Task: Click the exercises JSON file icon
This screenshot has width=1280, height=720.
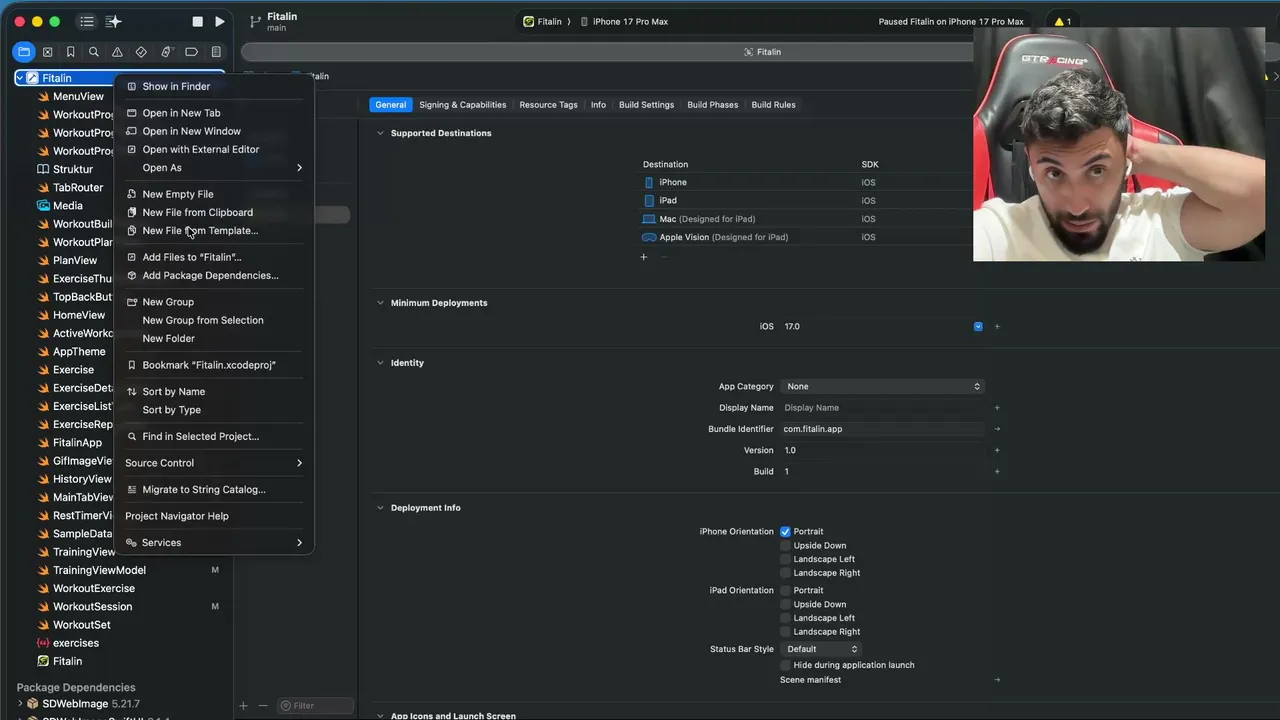Action: click(x=43, y=643)
